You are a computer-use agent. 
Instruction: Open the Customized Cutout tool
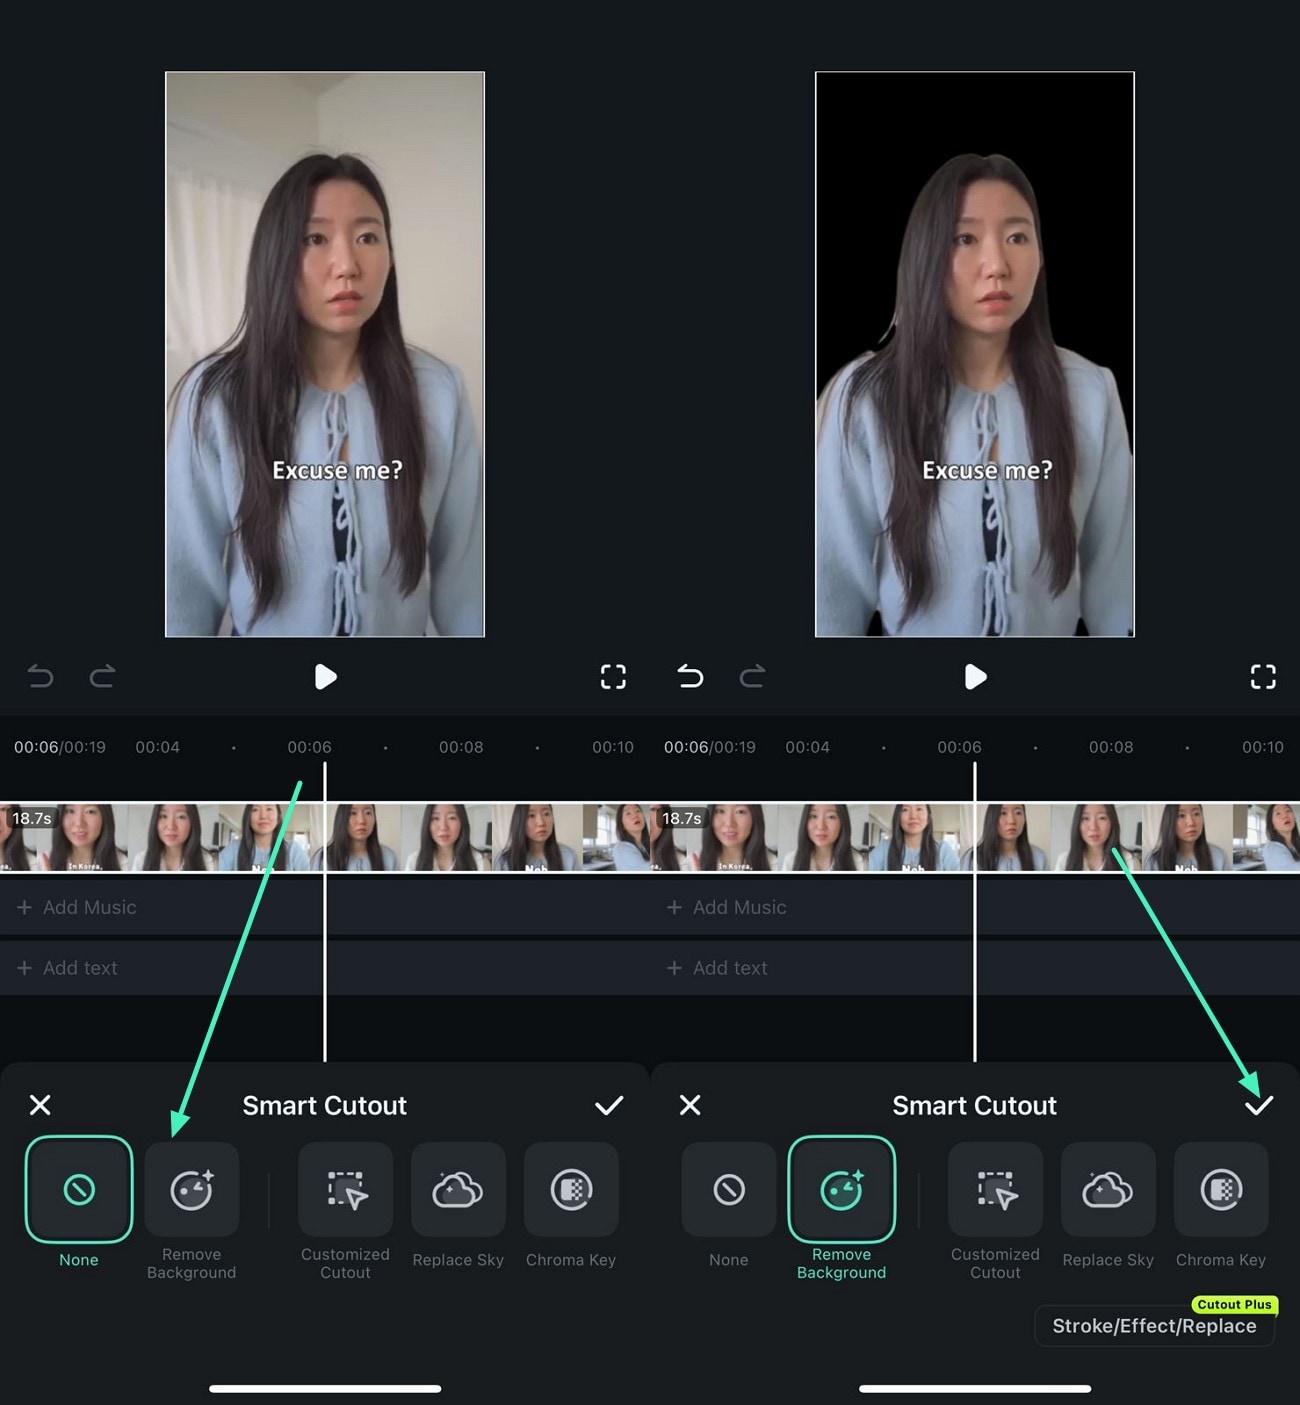click(x=345, y=1190)
